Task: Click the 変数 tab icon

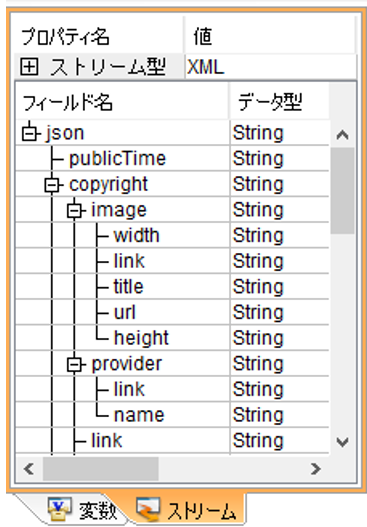Action: pyautogui.click(x=60, y=508)
